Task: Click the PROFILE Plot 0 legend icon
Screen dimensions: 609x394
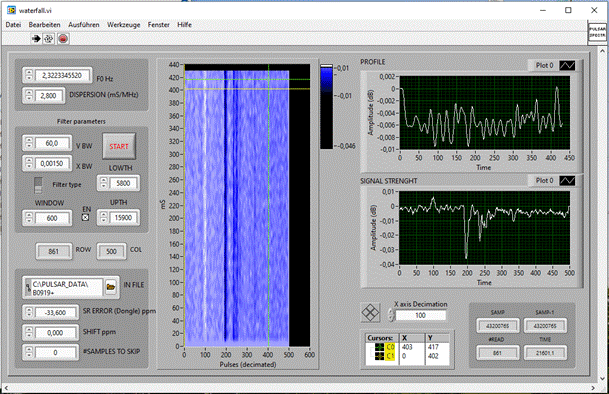Action: point(567,65)
